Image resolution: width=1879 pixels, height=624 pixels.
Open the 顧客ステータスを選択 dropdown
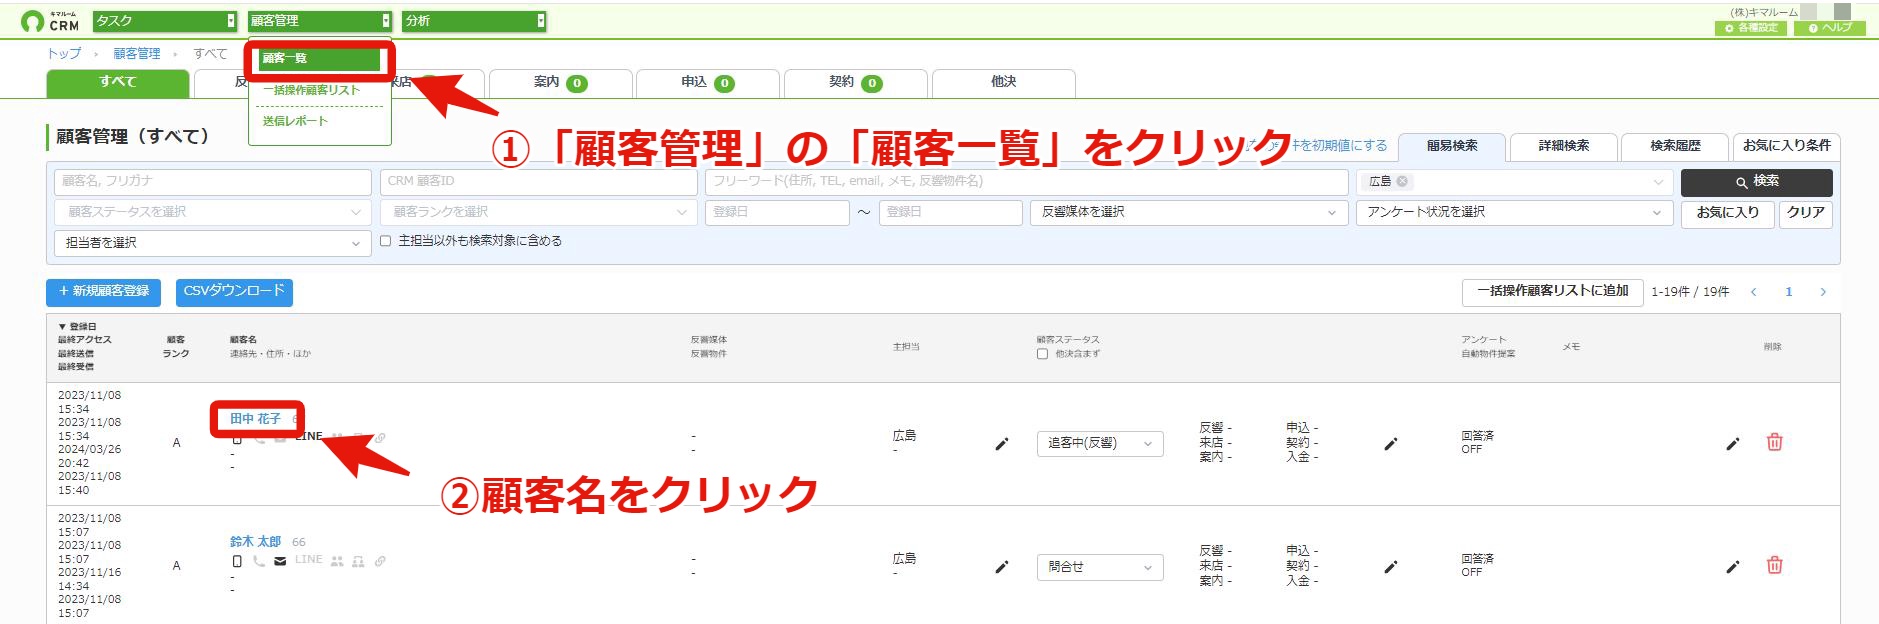coord(213,212)
